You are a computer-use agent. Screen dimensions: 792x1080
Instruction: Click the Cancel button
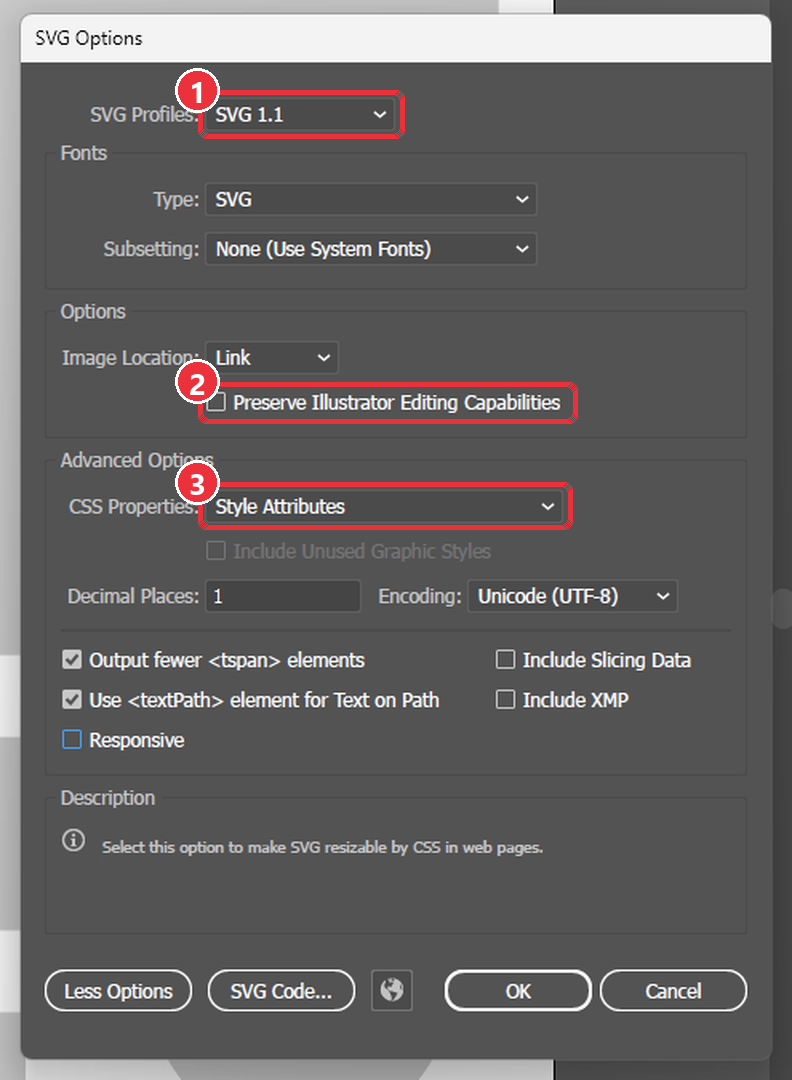673,991
